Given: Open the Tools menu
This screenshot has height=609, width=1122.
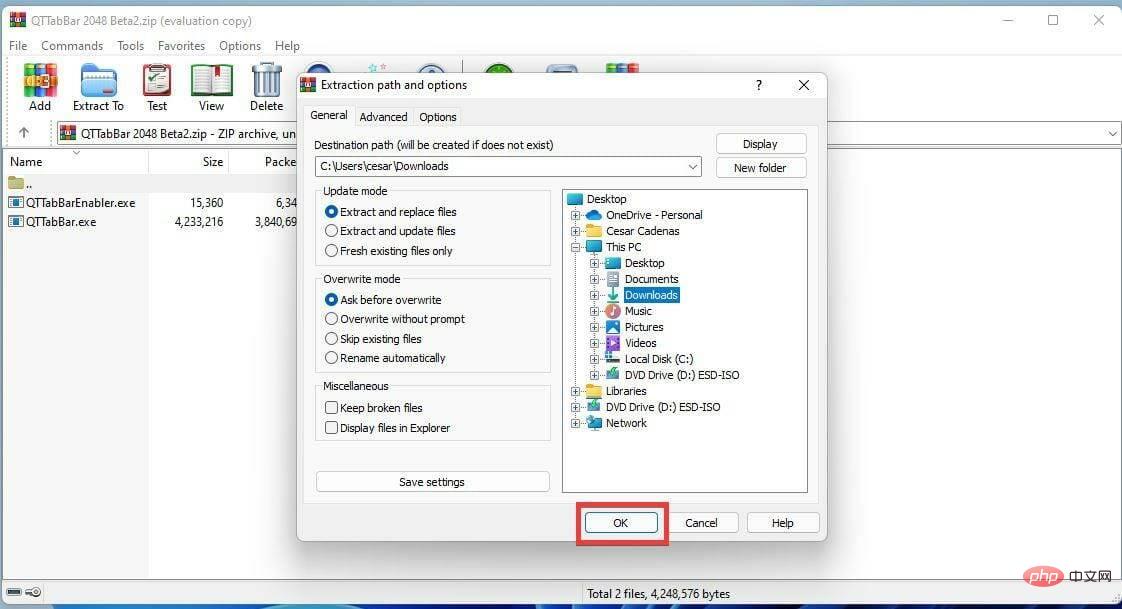Looking at the screenshot, I should pyautogui.click(x=131, y=46).
